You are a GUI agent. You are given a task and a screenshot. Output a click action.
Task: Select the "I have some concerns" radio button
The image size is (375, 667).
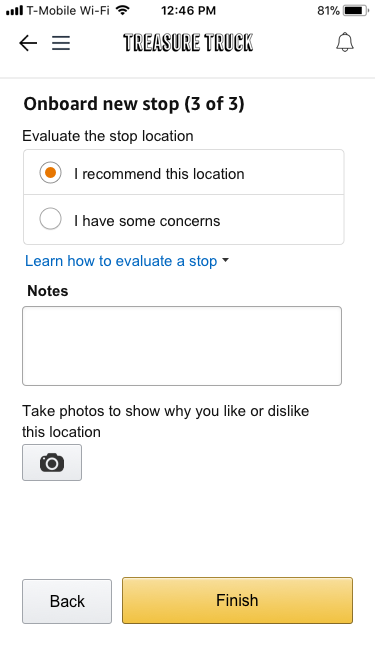pos(50,219)
